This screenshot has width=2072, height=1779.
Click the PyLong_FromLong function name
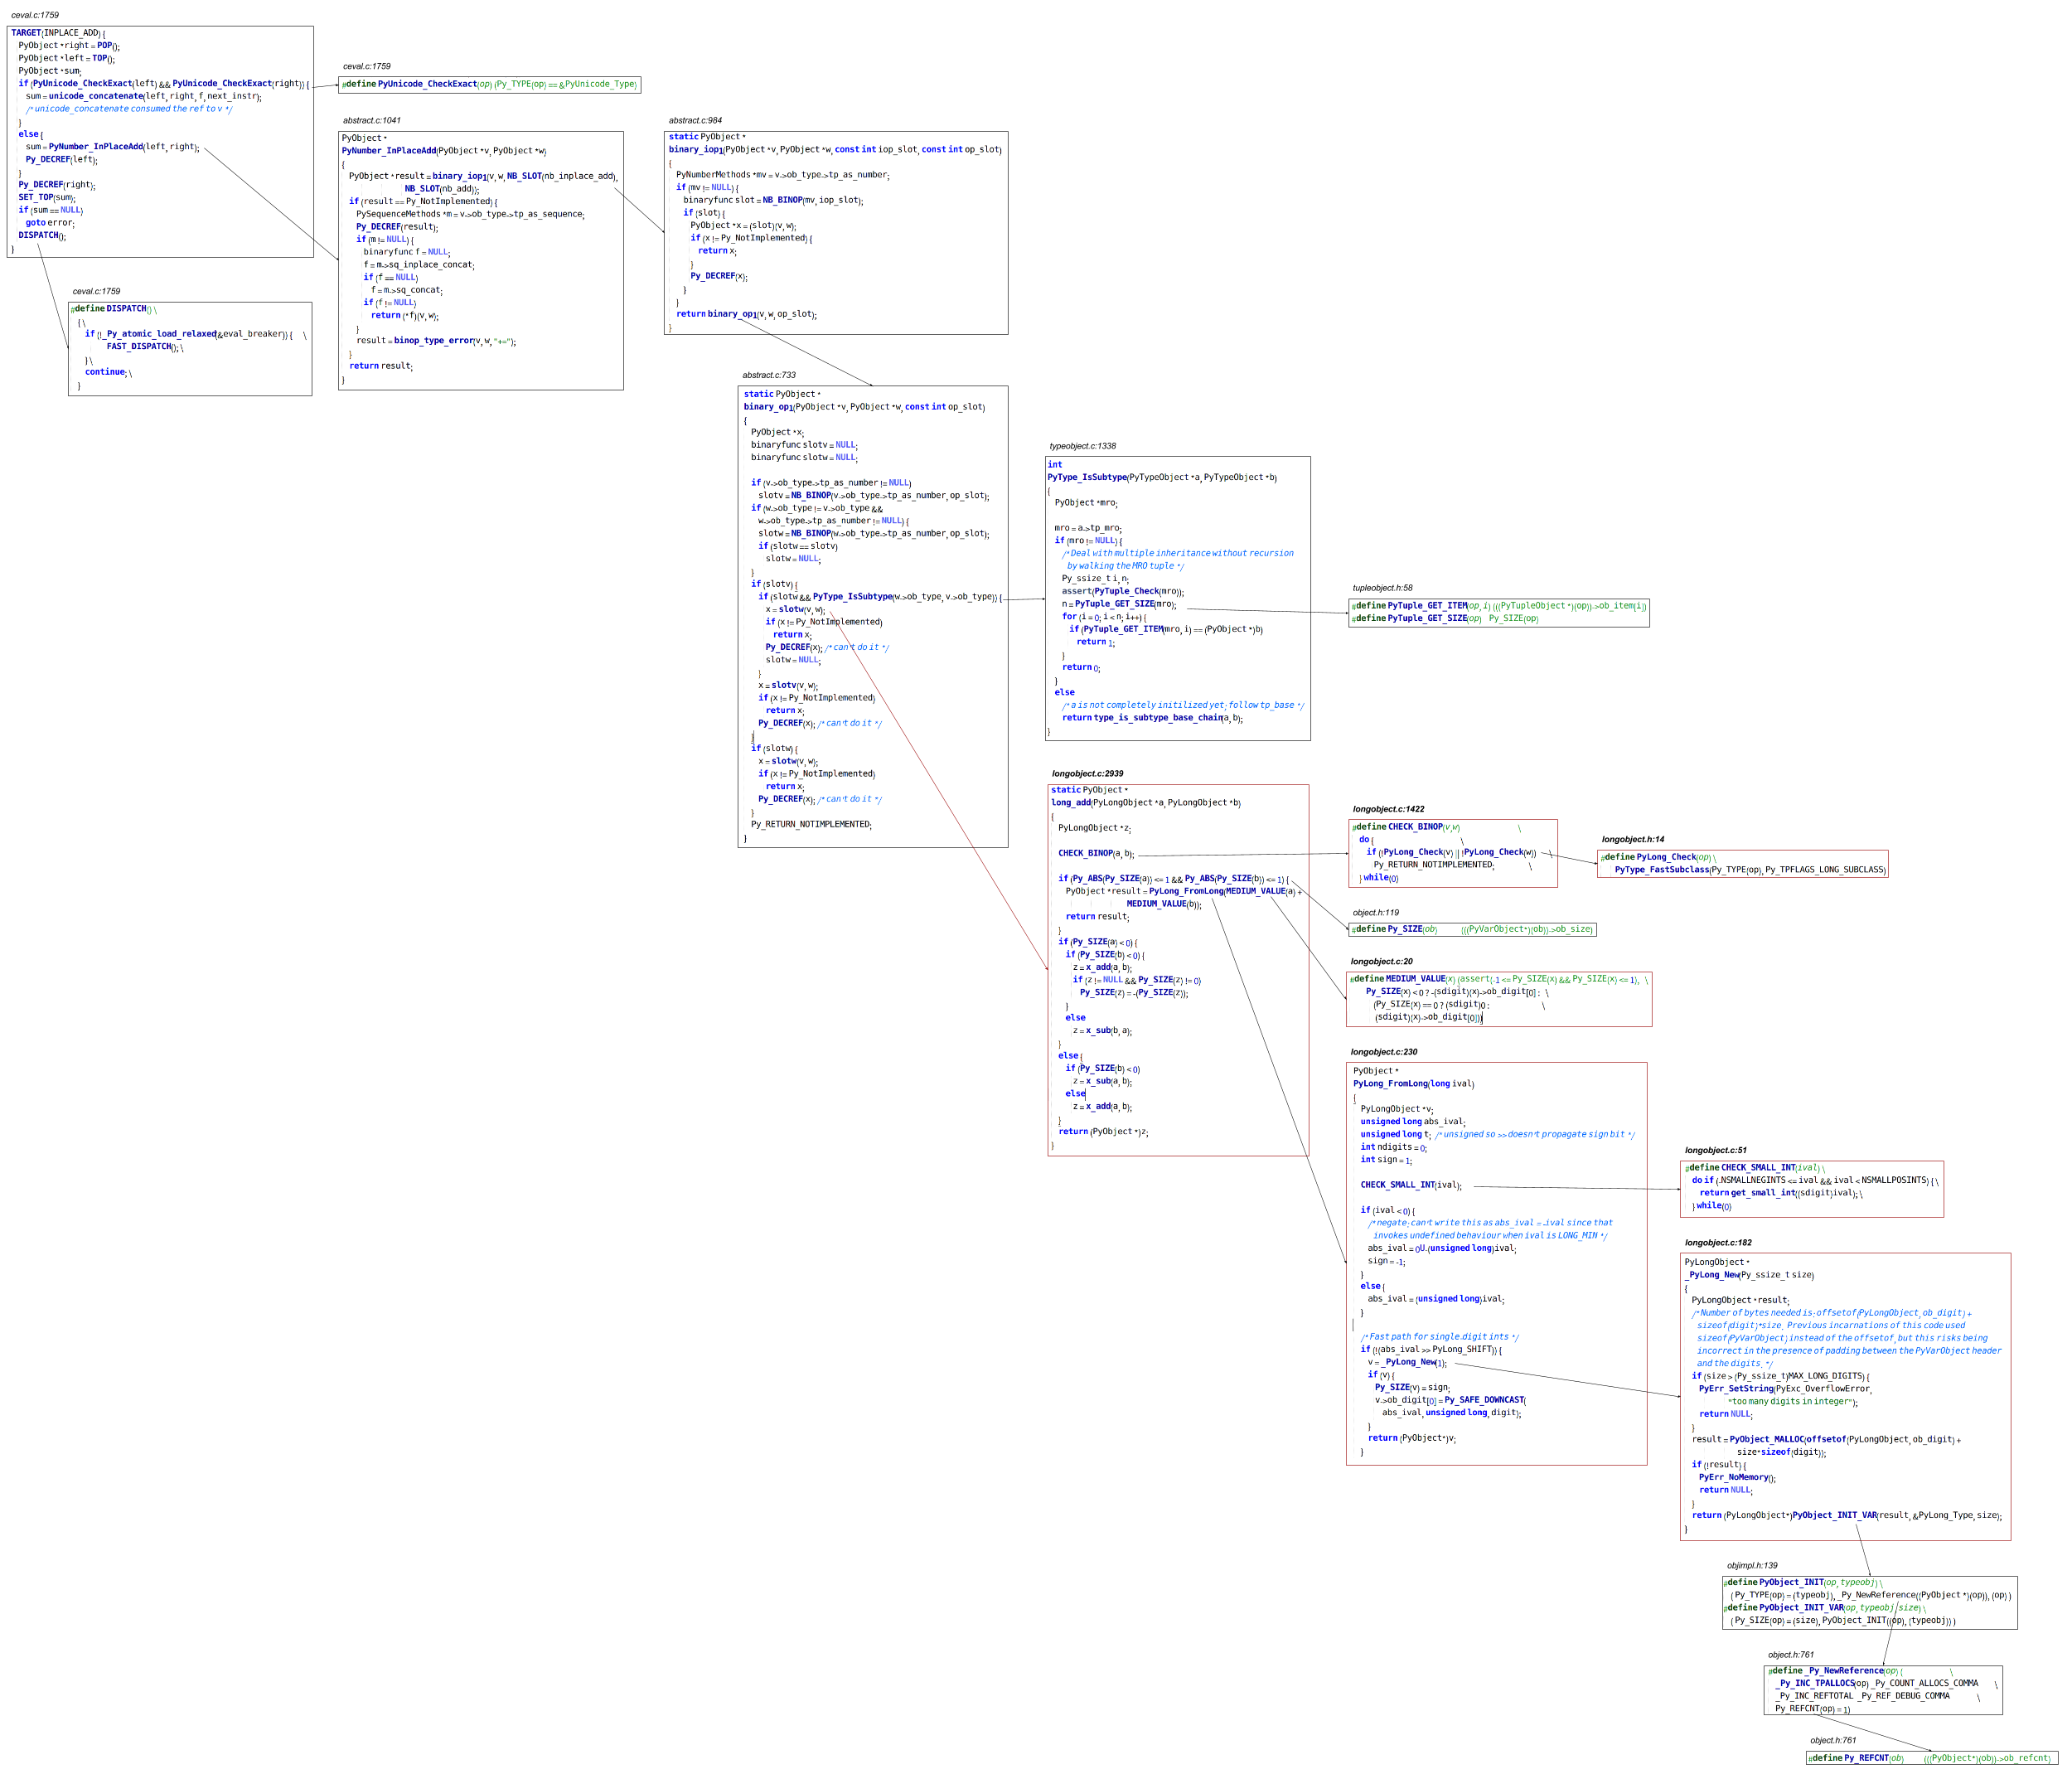pos(1389,1083)
